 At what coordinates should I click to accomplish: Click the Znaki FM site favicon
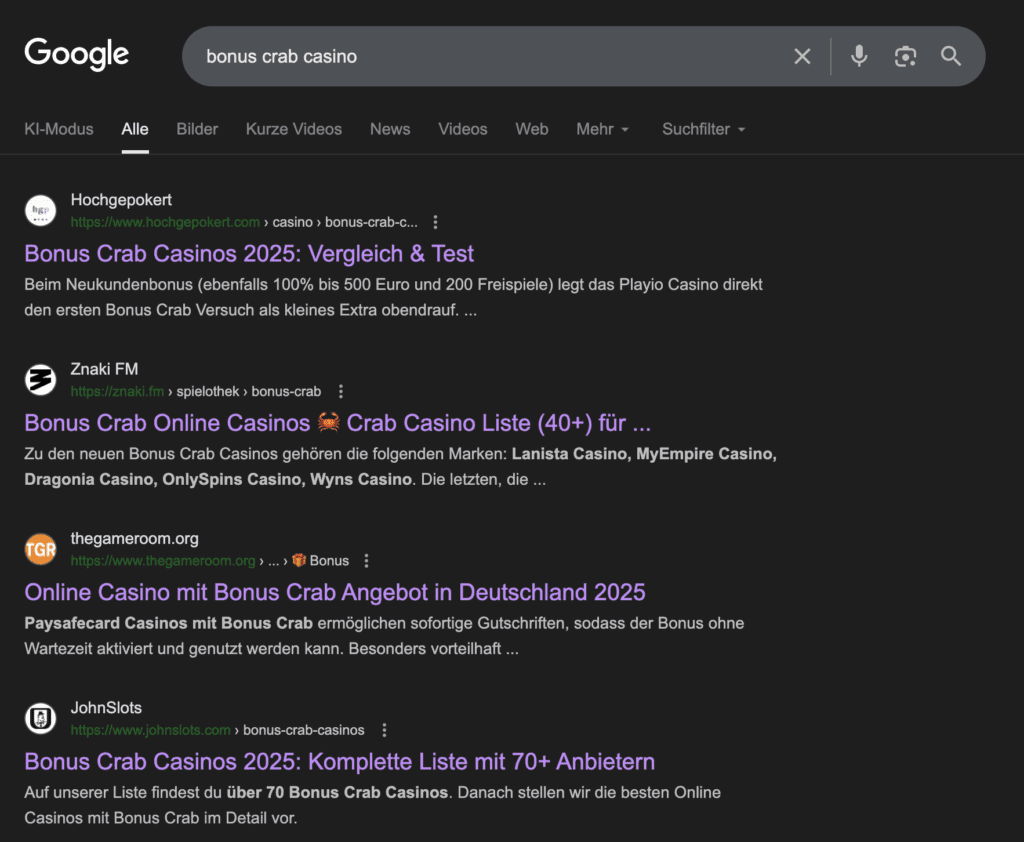pyautogui.click(x=40, y=380)
